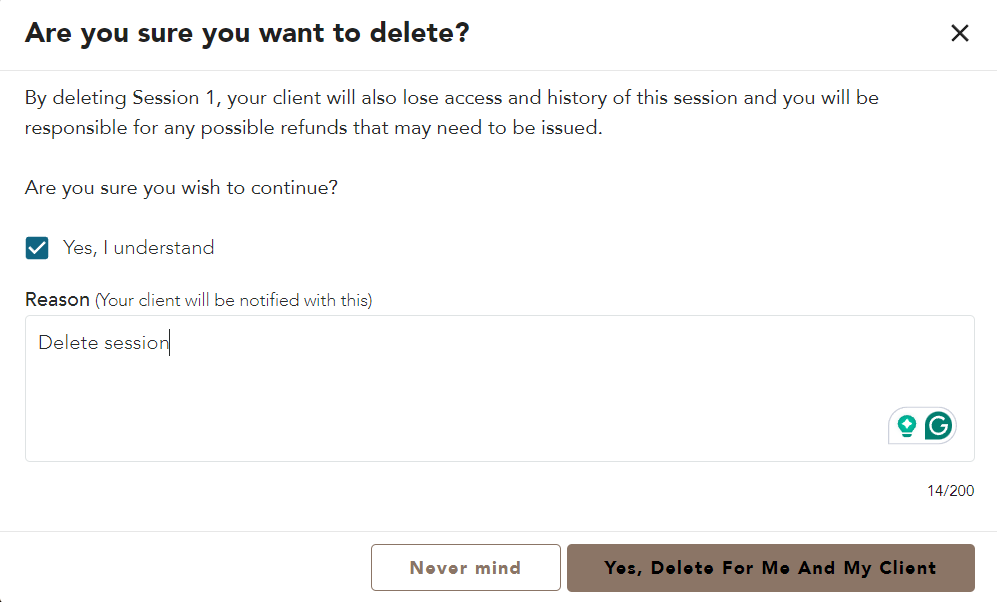Click the Never mind button
The image size is (997, 602).
(465, 568)
